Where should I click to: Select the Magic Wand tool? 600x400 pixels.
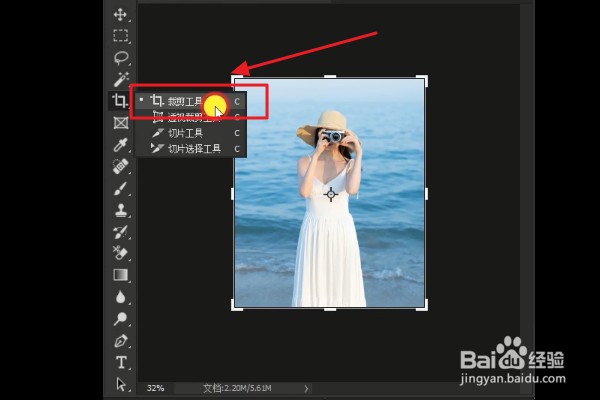(121, 79)
